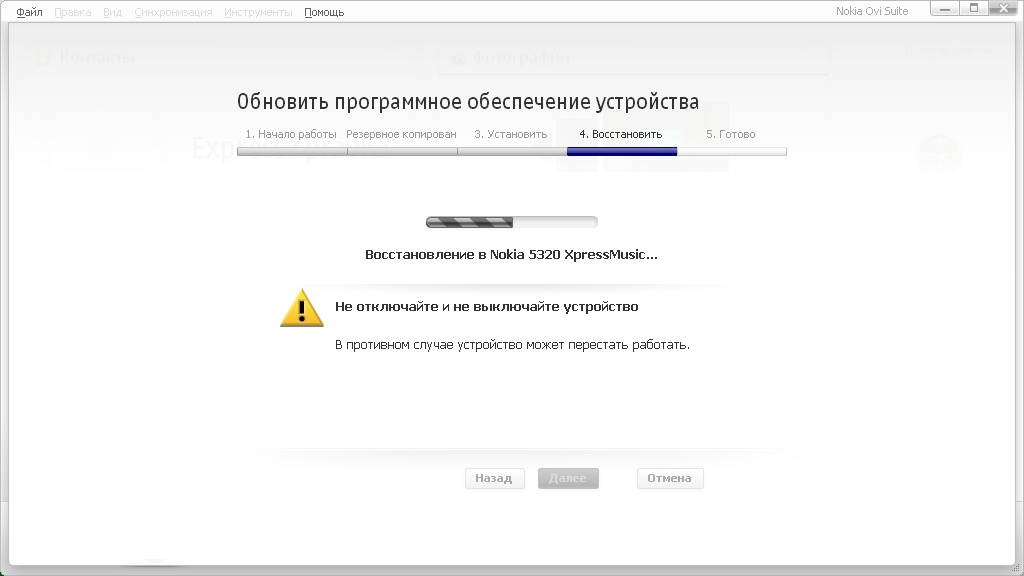This screenshot has width=1024, height=576.
Task: Select step Резервное копирован
Action: [401, 134]
